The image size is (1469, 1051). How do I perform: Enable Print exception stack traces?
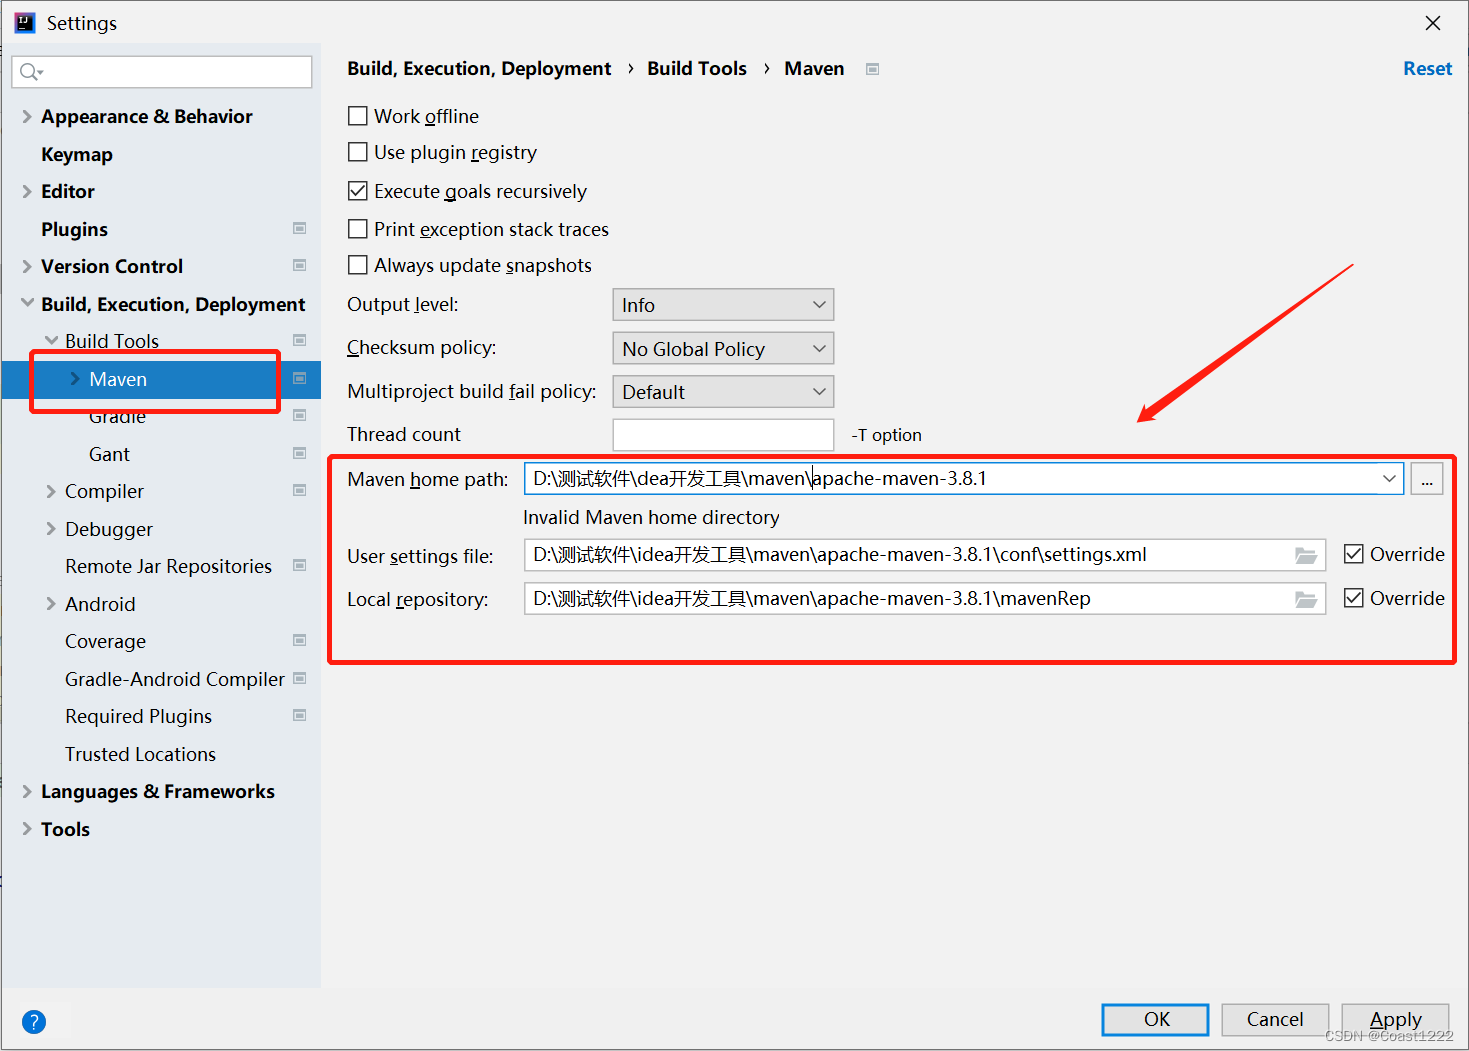357,229
